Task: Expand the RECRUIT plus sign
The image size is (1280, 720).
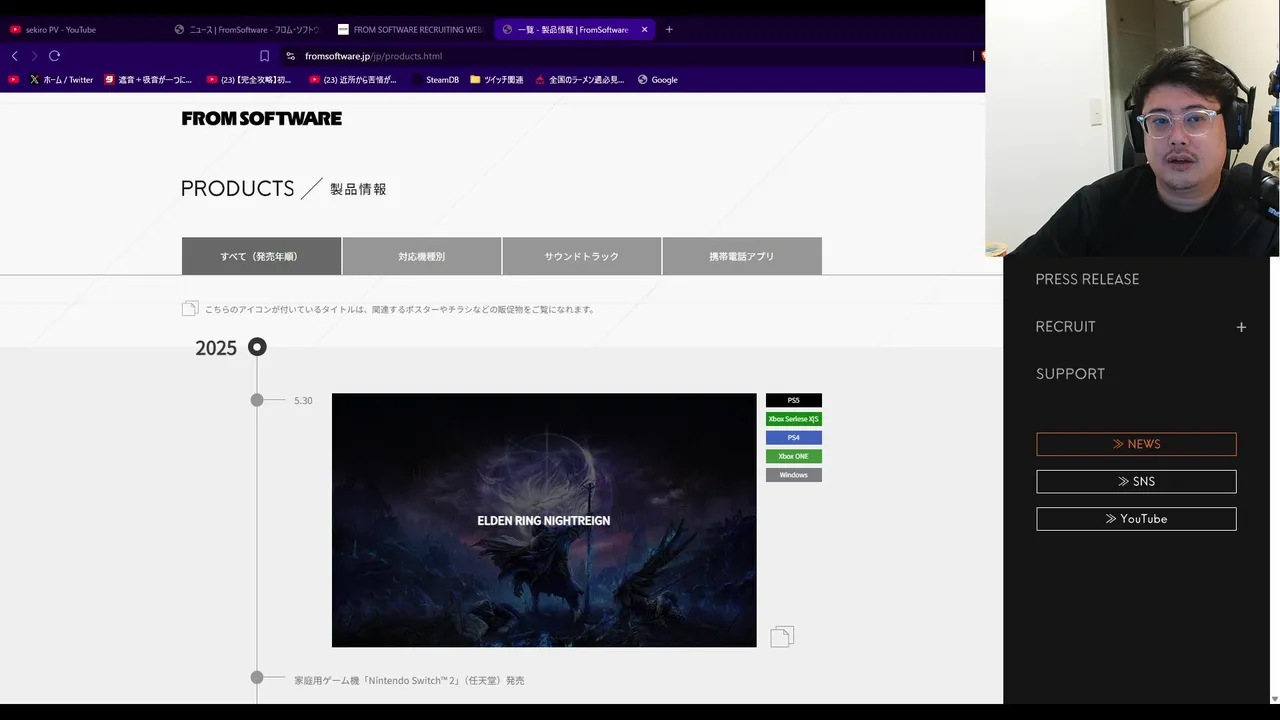Action: pos(1241,327)
